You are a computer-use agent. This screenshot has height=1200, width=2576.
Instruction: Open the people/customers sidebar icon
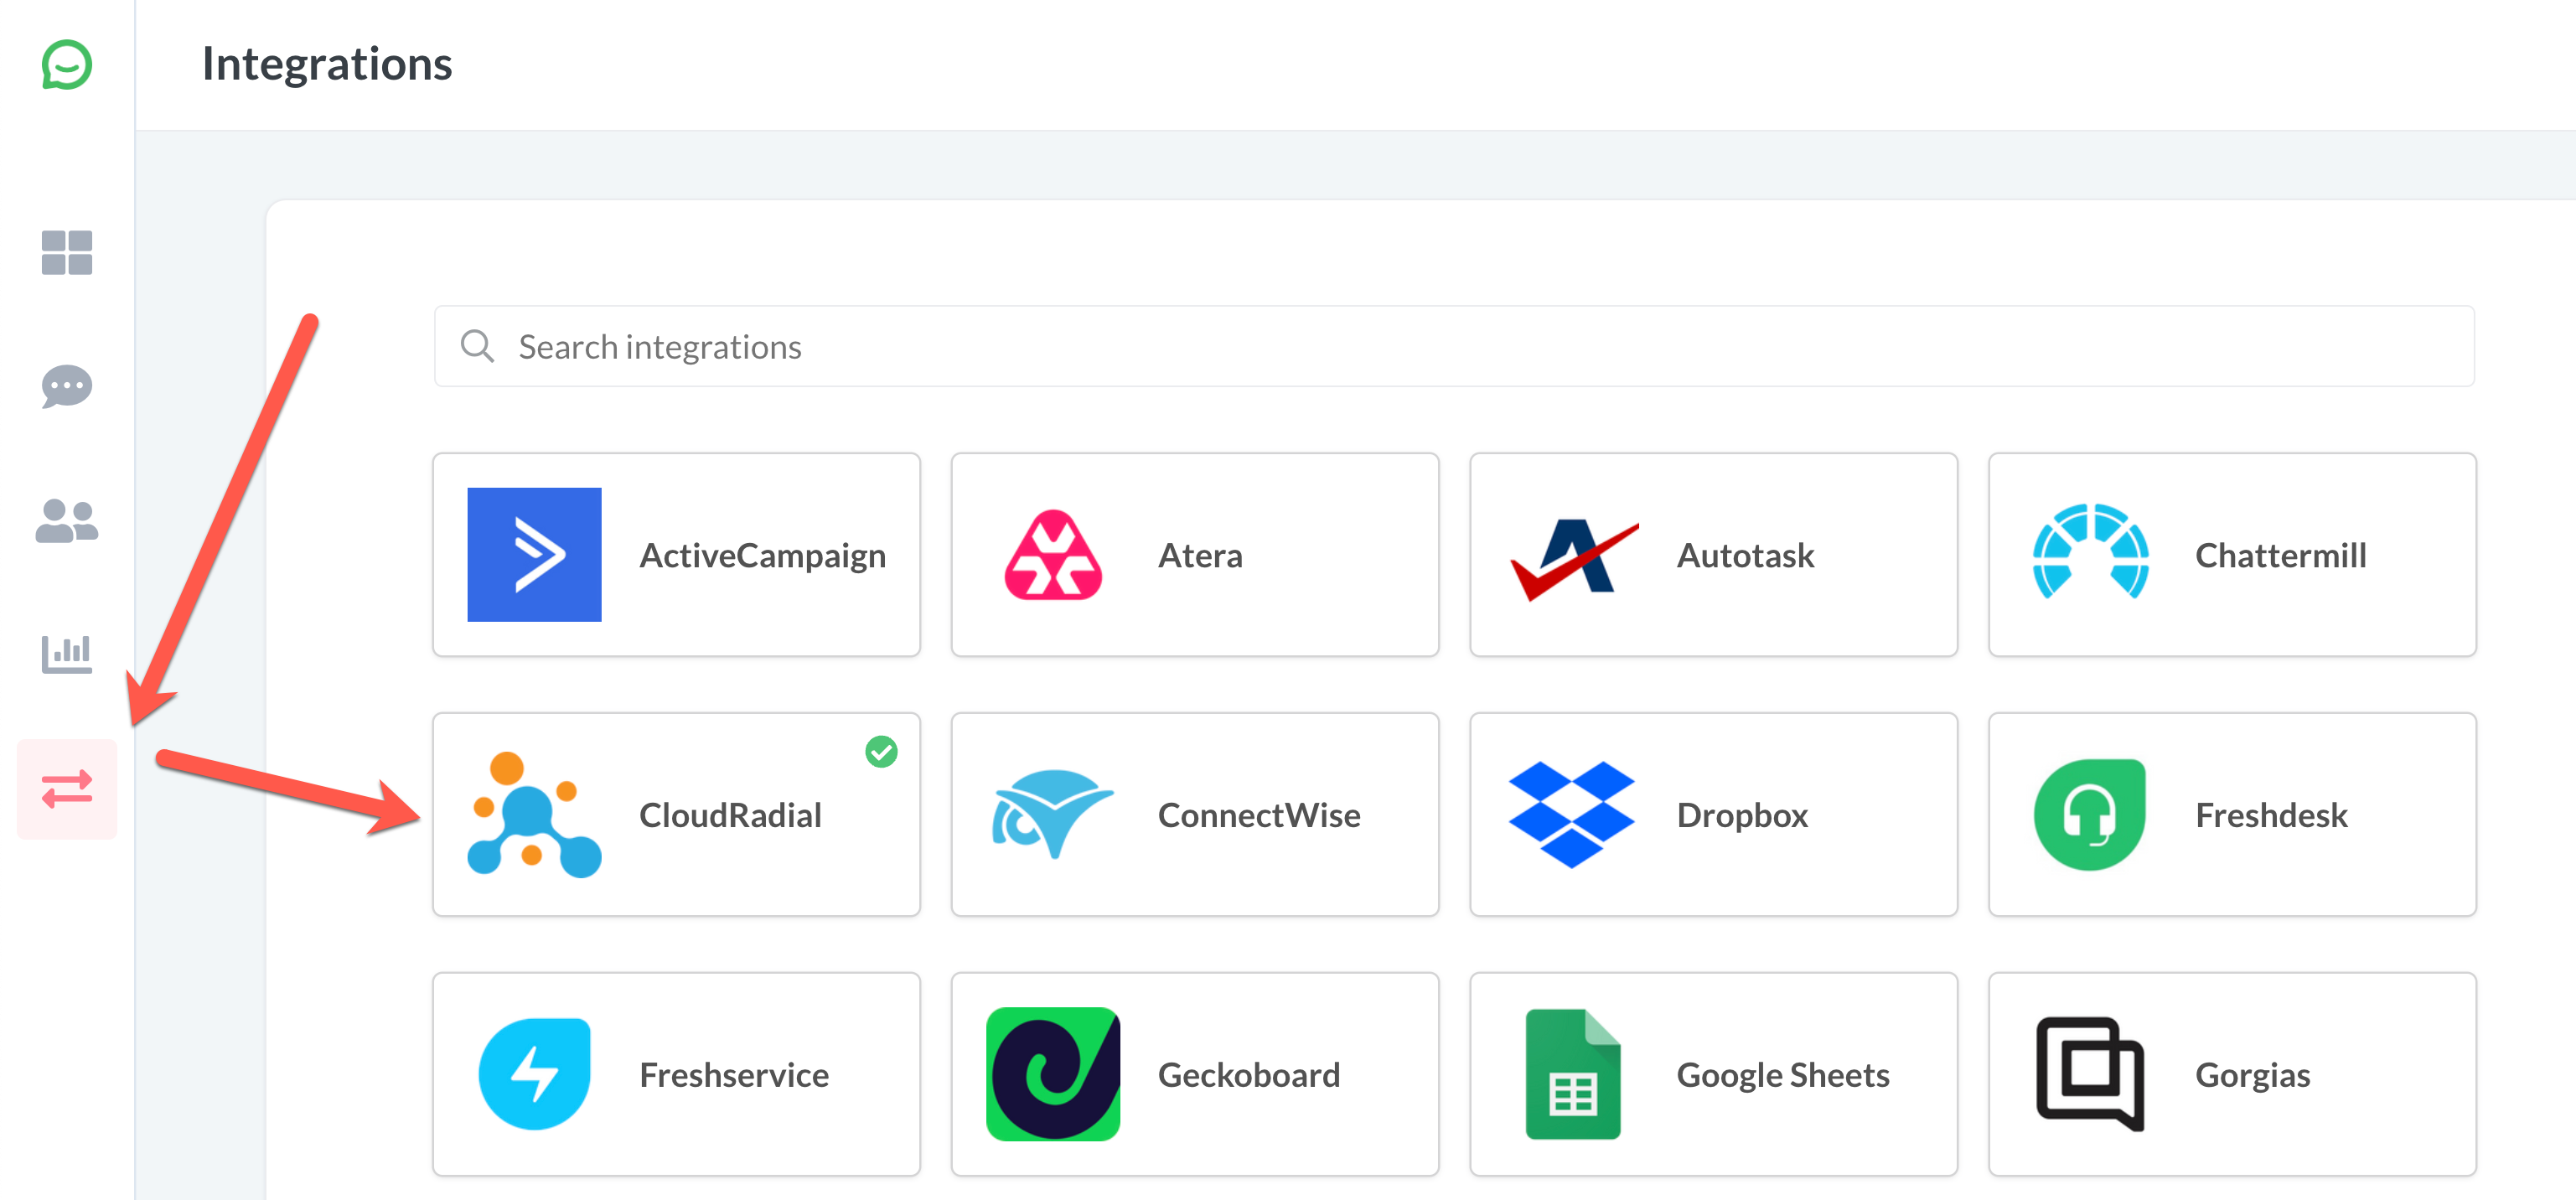[67, 521]
